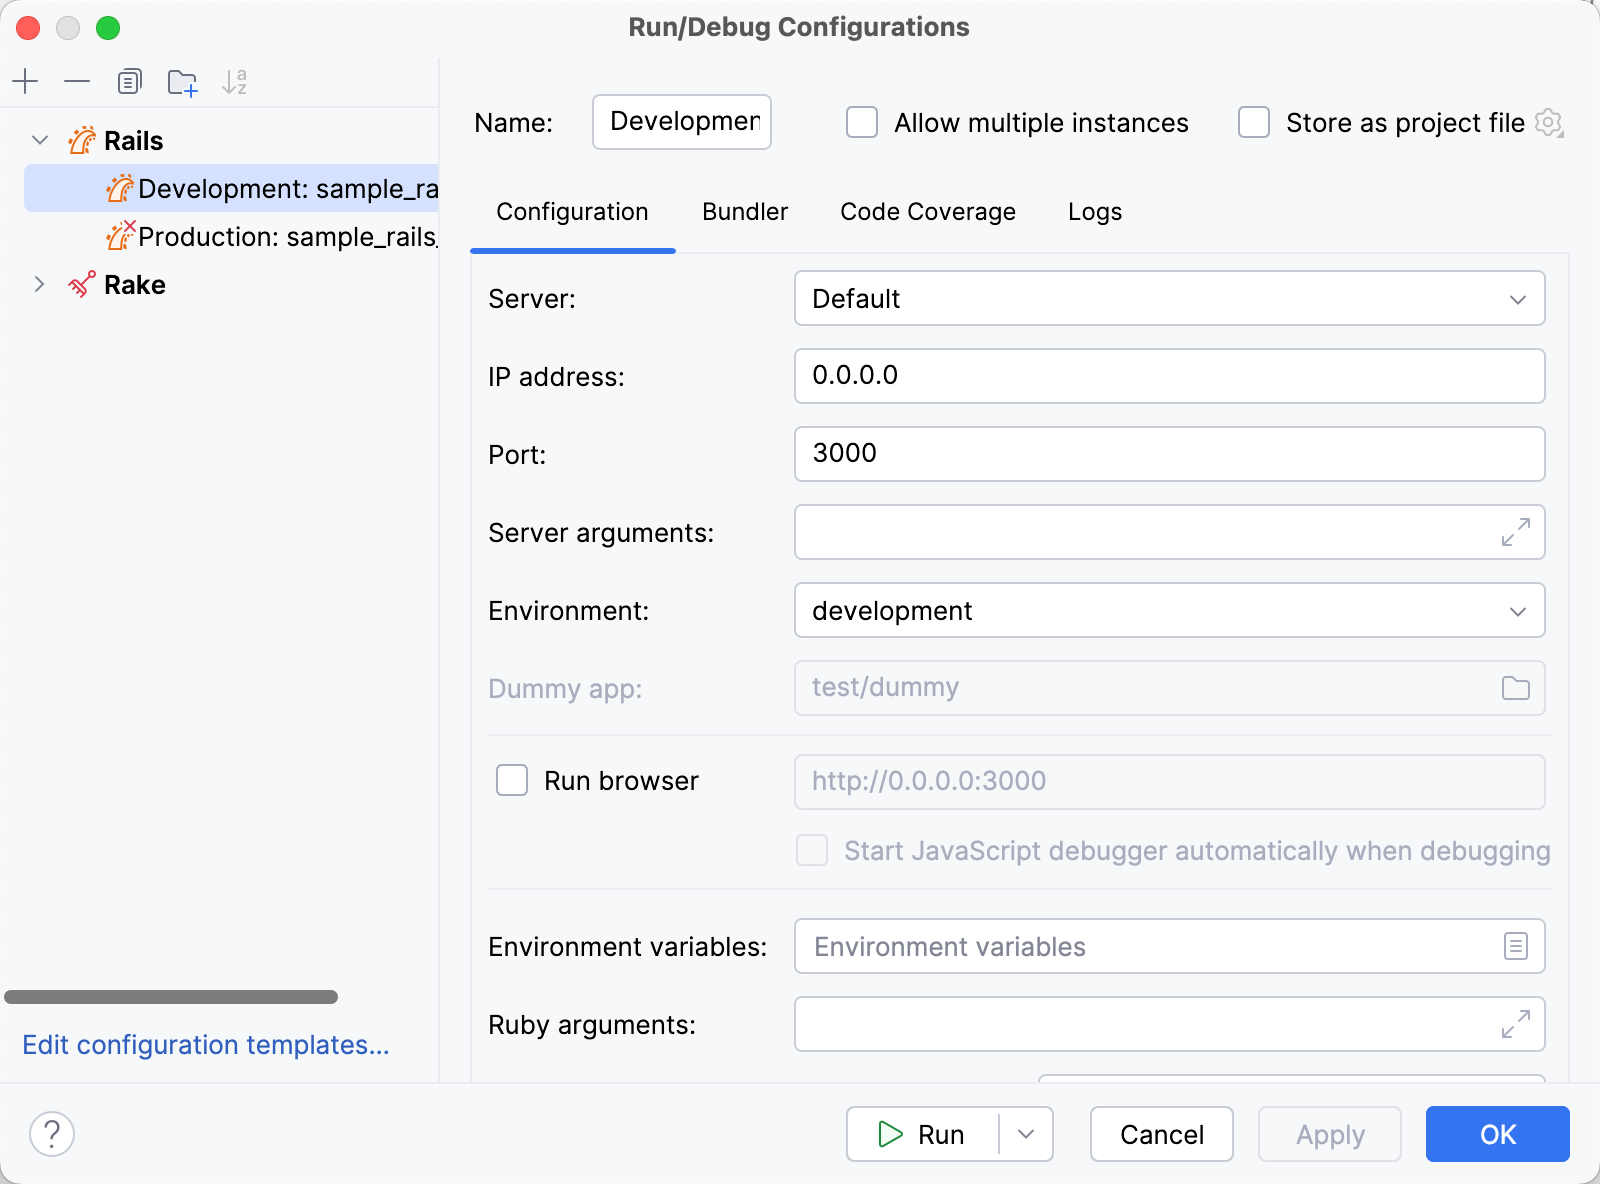The height and width of the screenshot is (1184, 1600).
Task: Open Store as project file settings gear
Action: click(x=1549, y=122)
